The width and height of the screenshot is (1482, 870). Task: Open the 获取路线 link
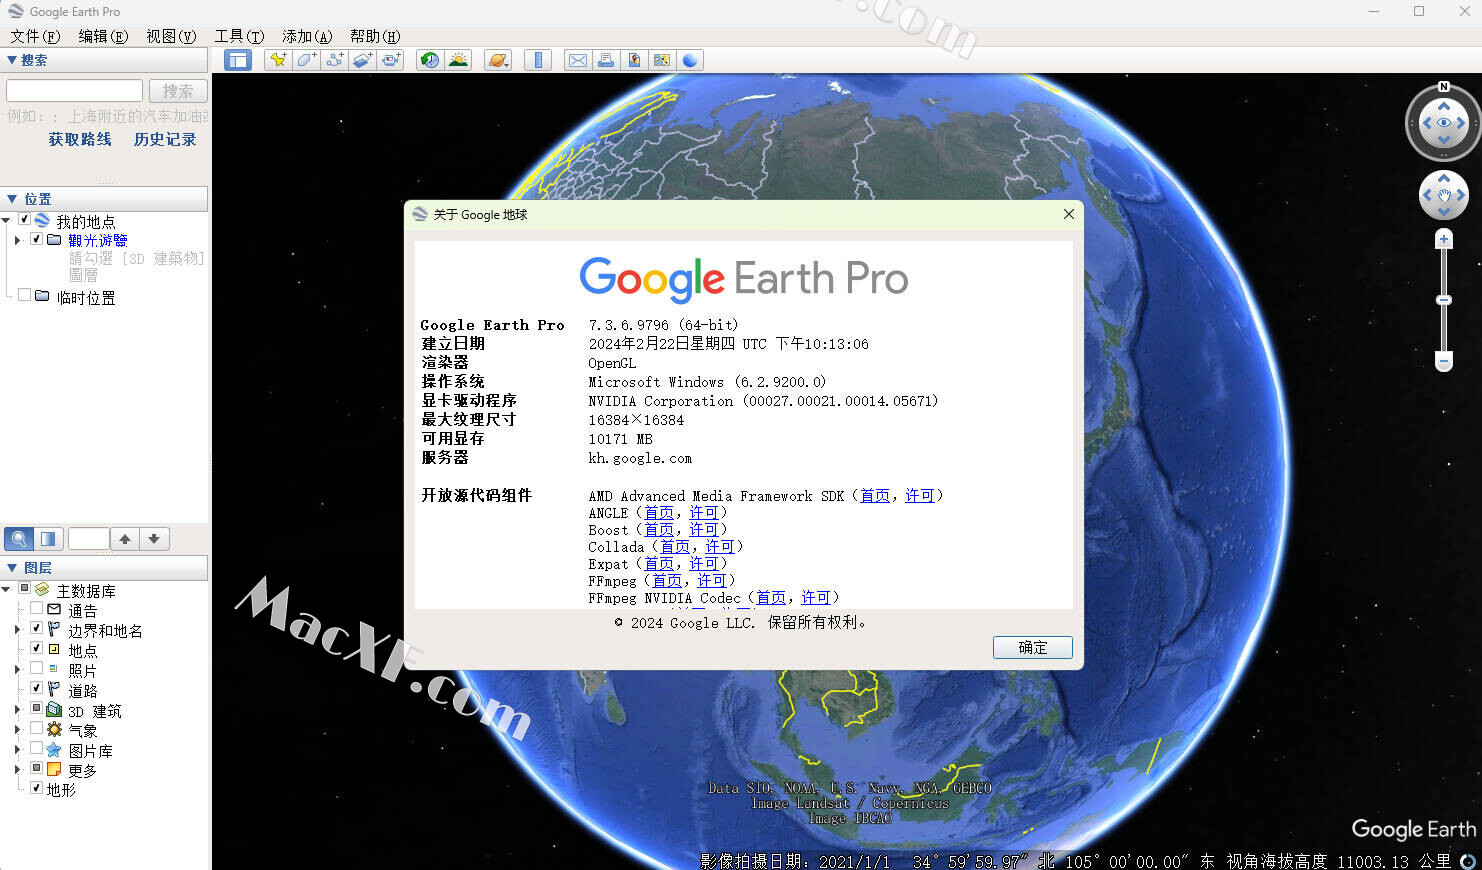pos(80,139)
